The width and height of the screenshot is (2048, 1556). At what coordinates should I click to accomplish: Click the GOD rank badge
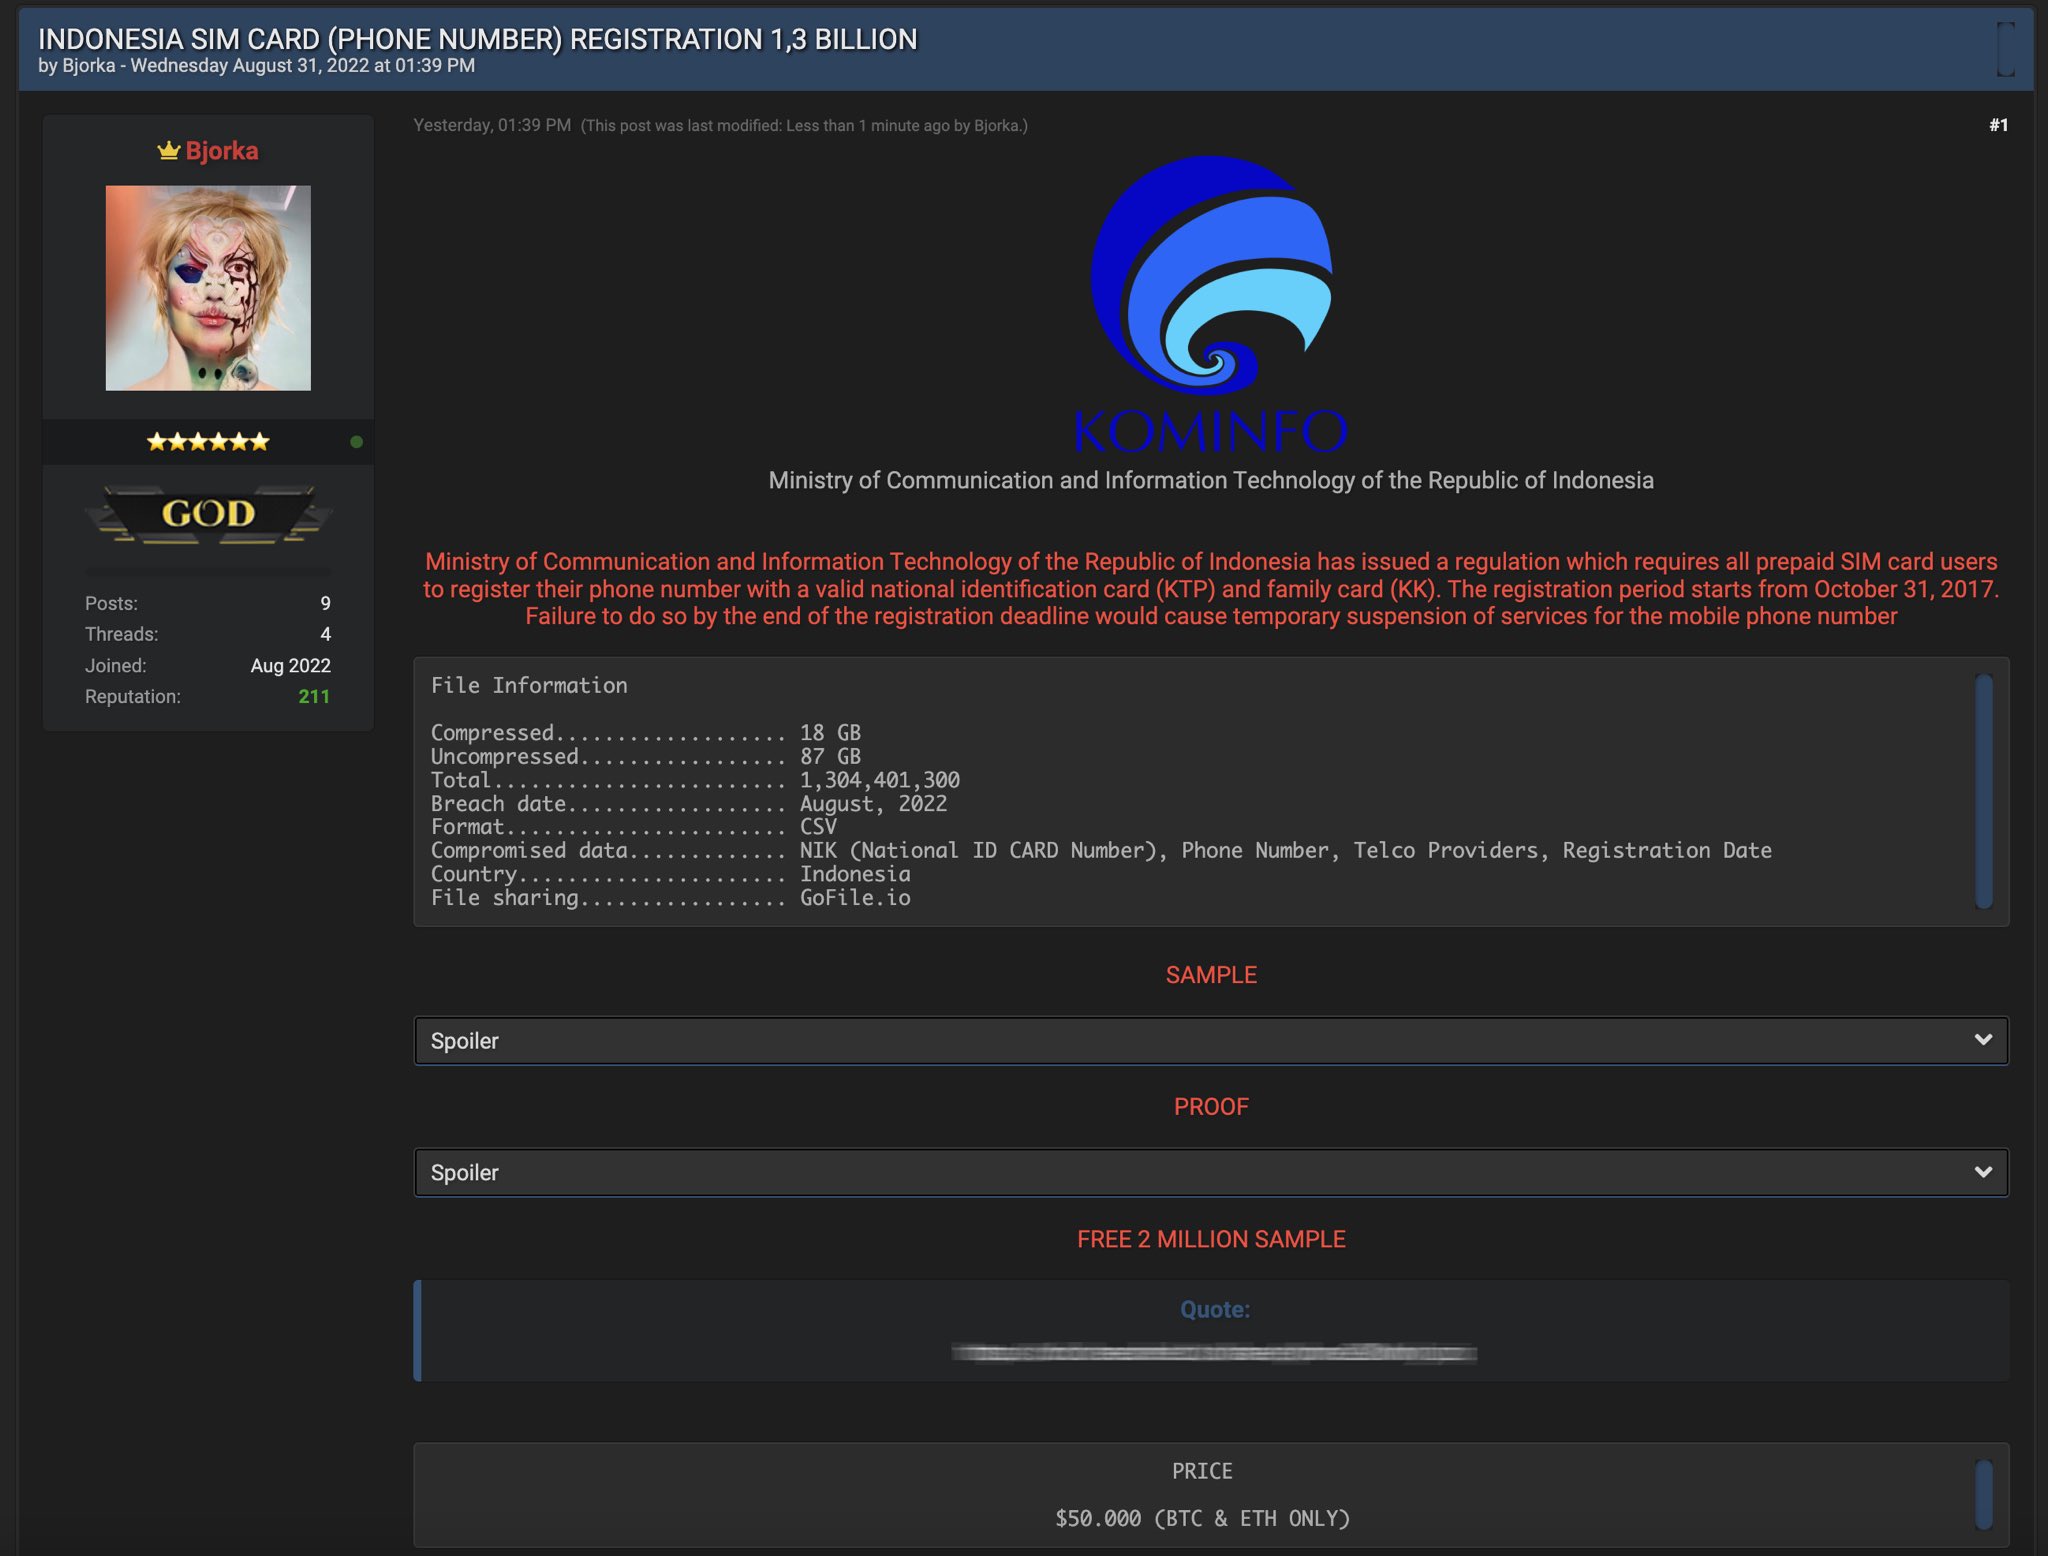pos(208,514)
